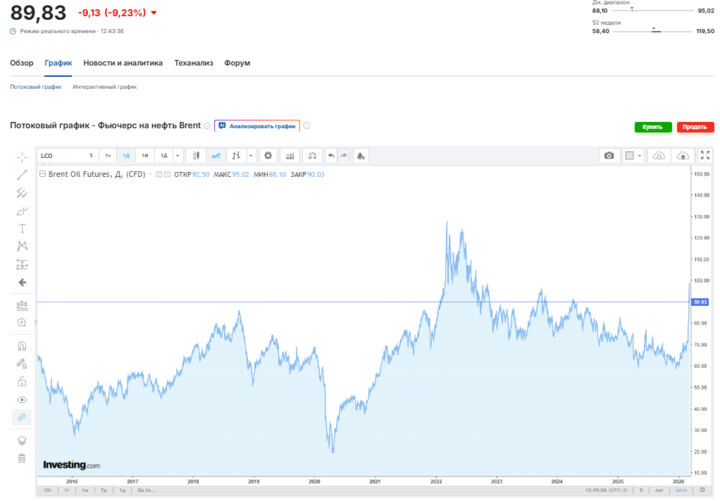Screen dimensions: 720x501
Task: Click the undo arrow in chart toolbar
Action: click(331, 156)
